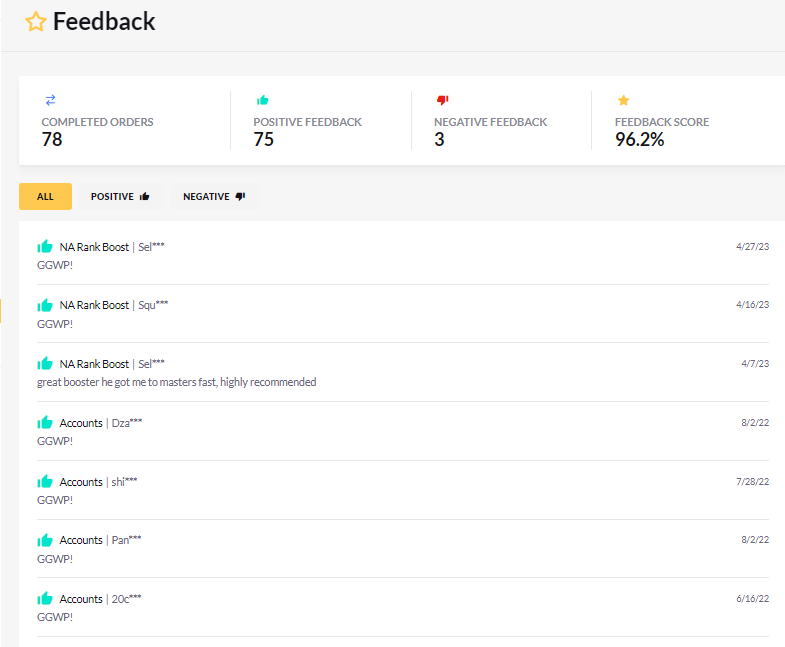Click the Feedback page heading

pyautogui.click(x=104, y=22)
